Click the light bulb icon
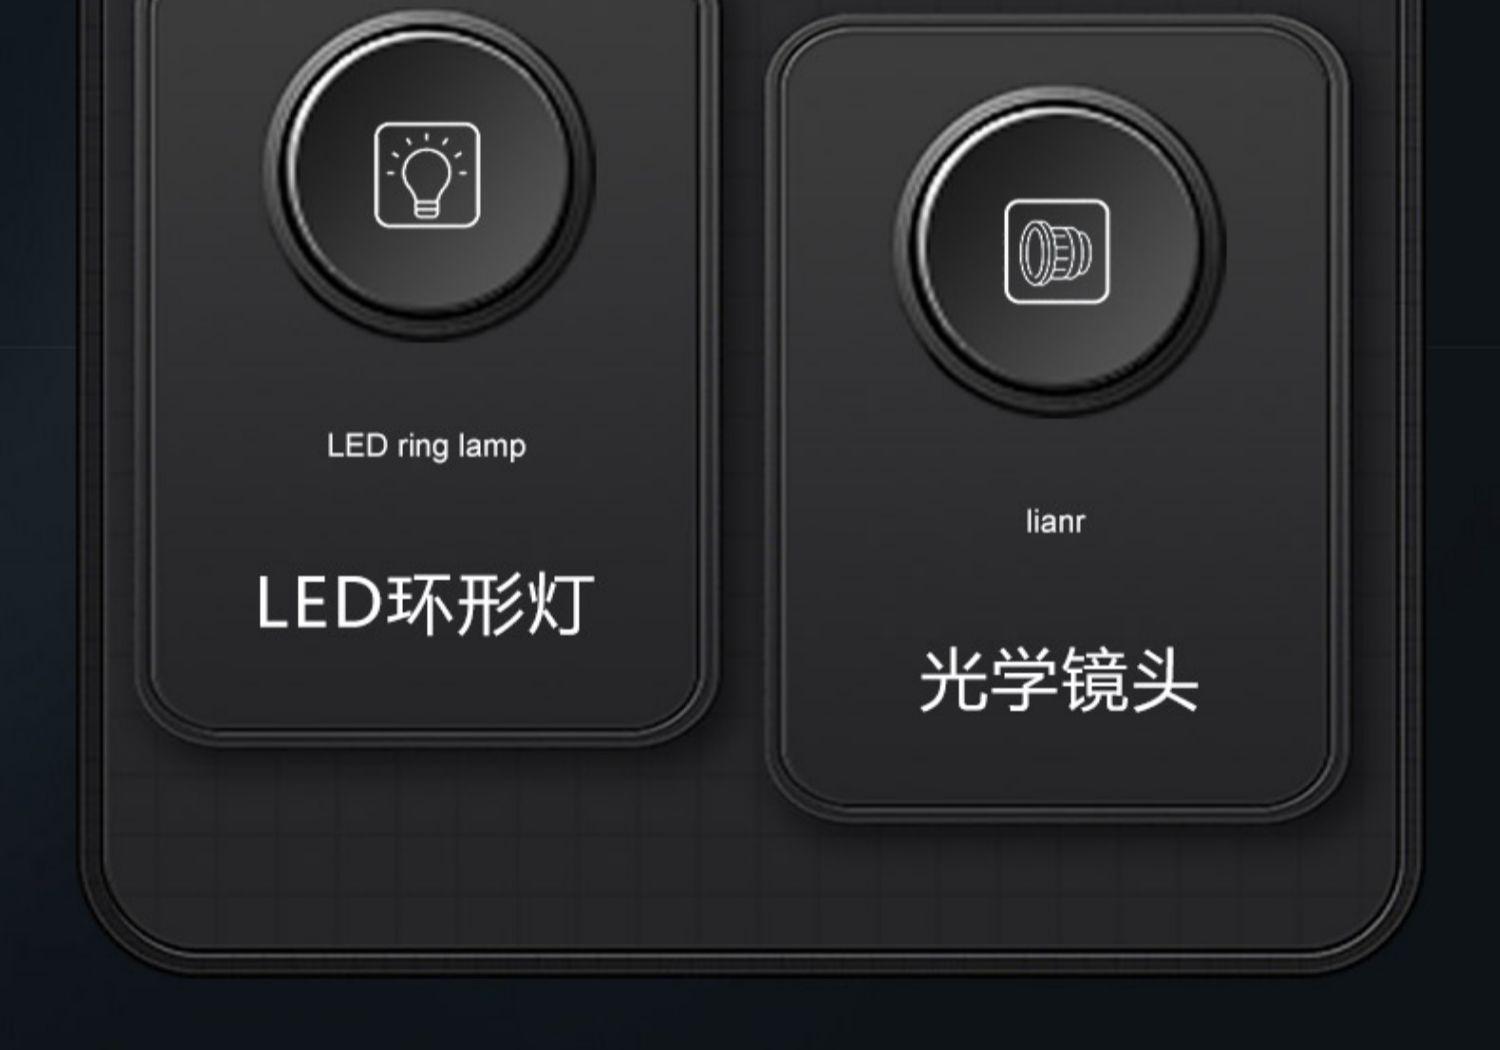The image size is (1500, 1050). pos(427,176)
